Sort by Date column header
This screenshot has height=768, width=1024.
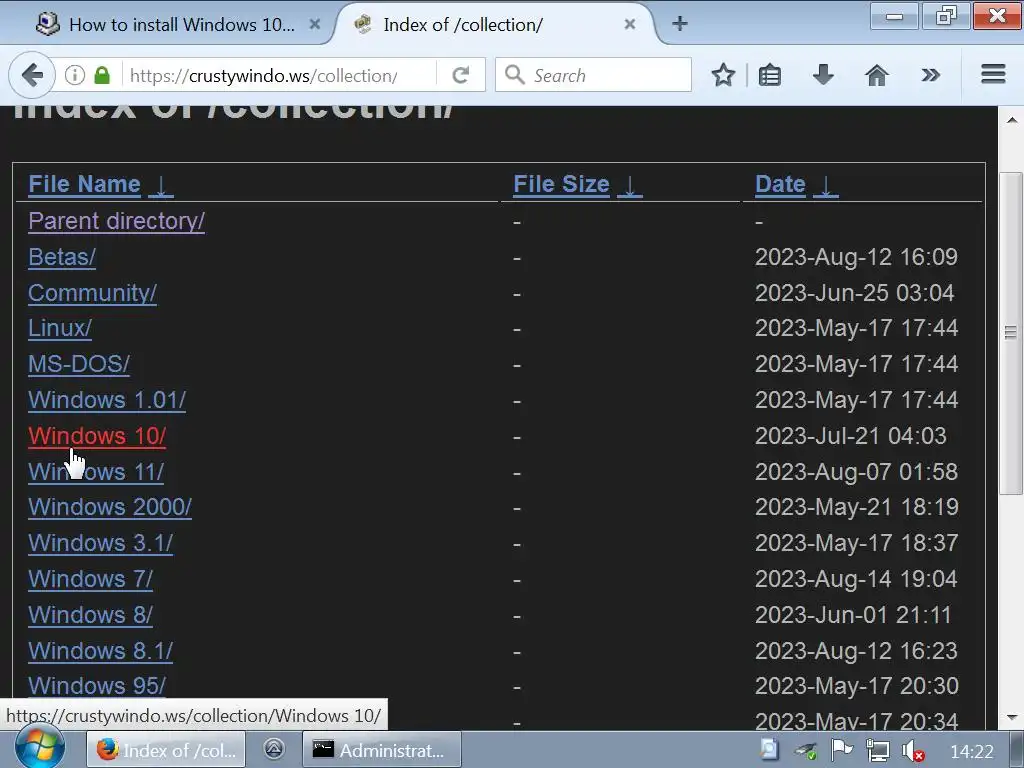coord(780,184)
